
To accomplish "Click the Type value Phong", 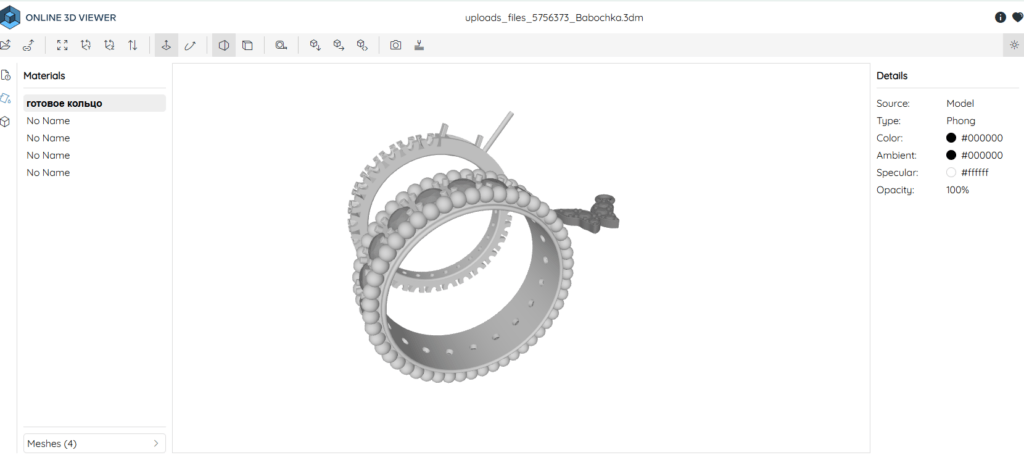I will (x=961, y=121).
